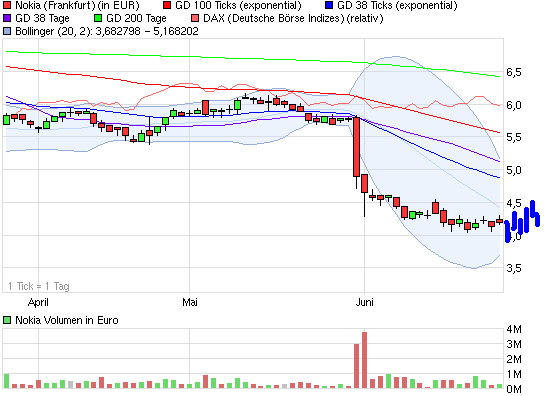Image resolution: width=545 pixels, height=396 pixels.
Task: Click the tallest red volume bar at Juni
Action: (x=364, y=360)
